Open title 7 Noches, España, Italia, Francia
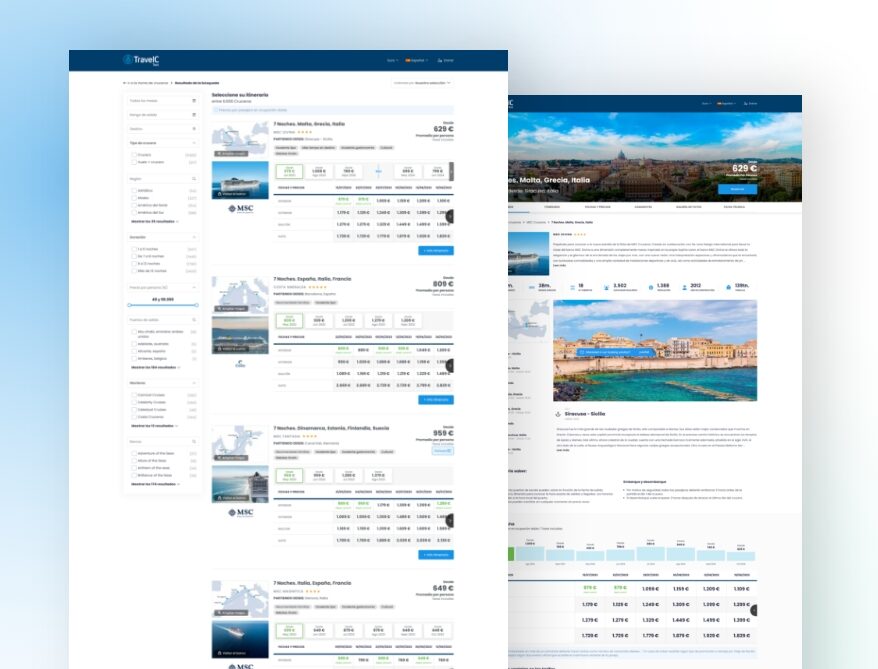This screenshot has width=878, height=669. tap(312, 279)
